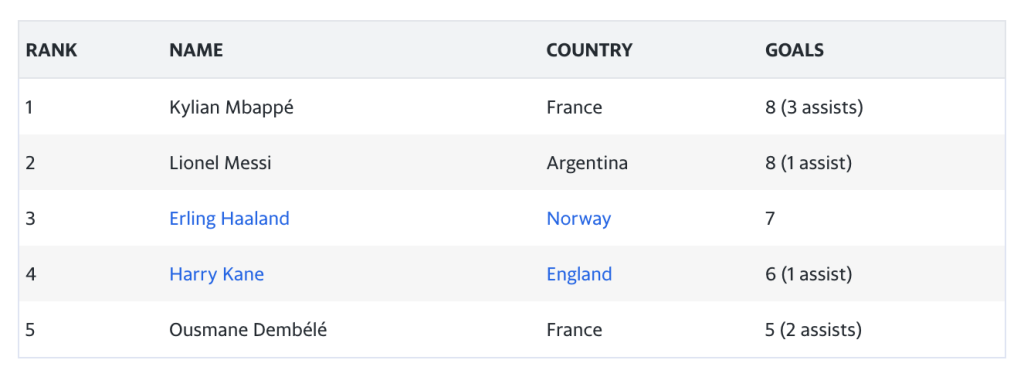The width and height of the screenshot is (1024, 377).
Task: Select the Lionel Messi name cell
Action: coord(220,163)
